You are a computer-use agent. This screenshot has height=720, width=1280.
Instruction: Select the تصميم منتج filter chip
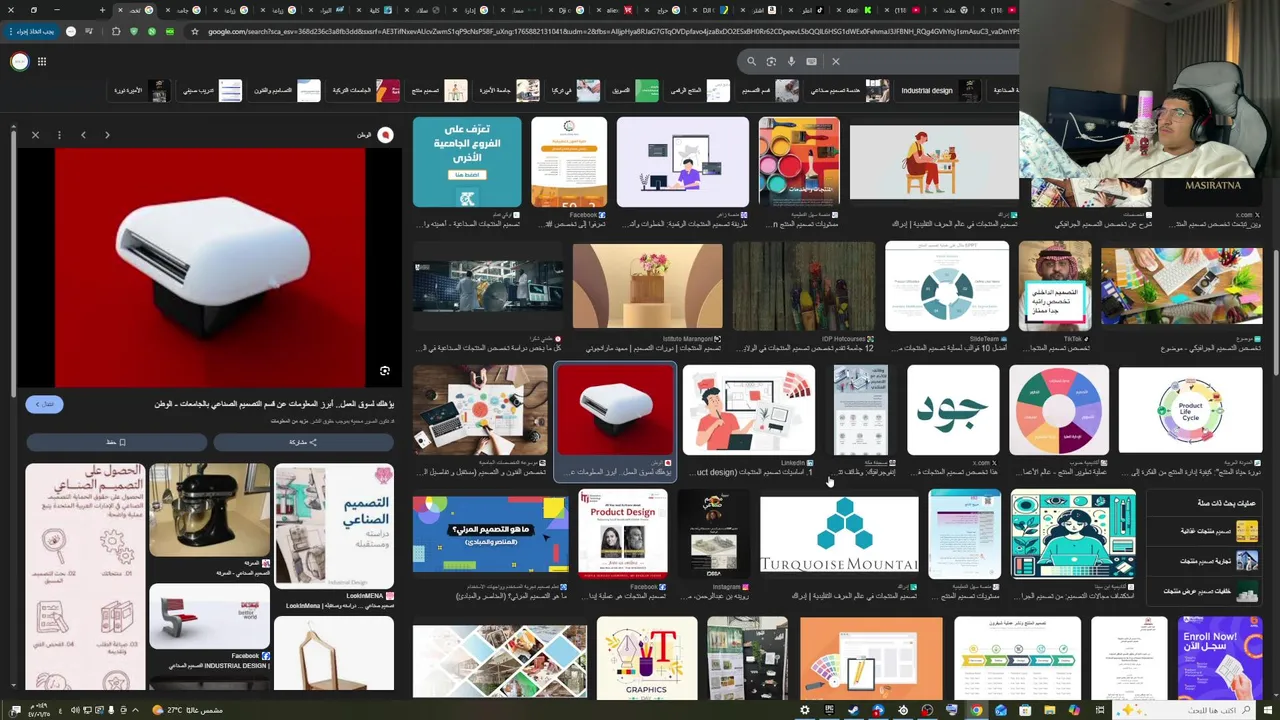438,90
